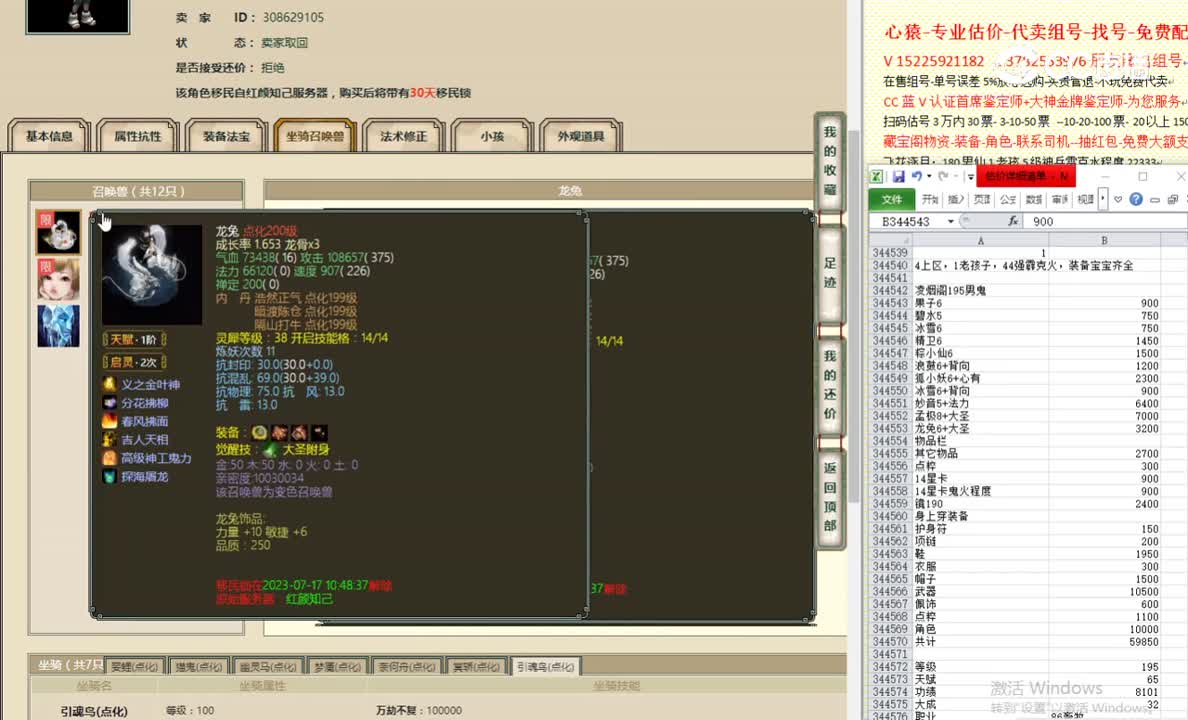The width and height of the screenshot is (1188, 720).
Task: Select the 探海屠龙 skill icon
Action: coord(110,476)
